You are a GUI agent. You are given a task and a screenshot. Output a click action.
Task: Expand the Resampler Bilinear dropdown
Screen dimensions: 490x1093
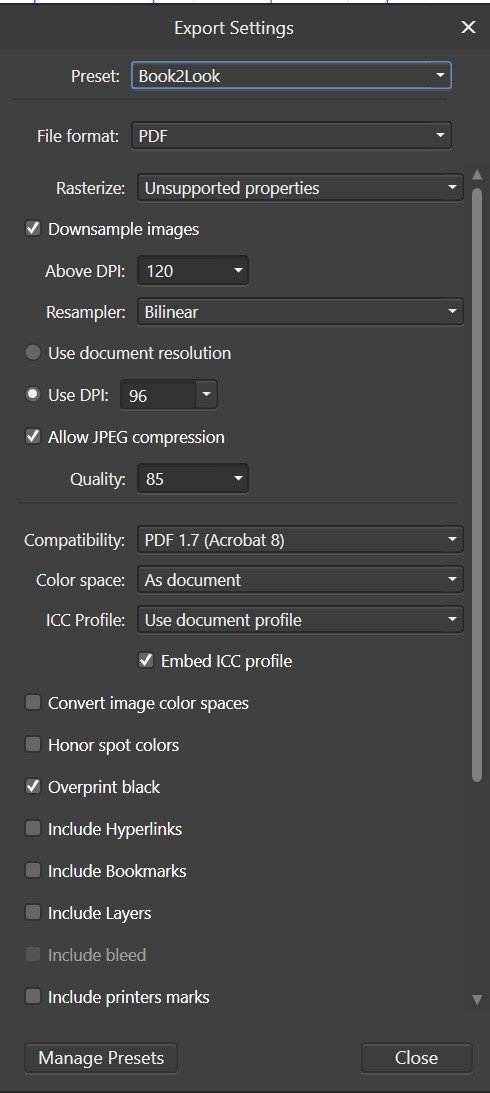(300, 312)
